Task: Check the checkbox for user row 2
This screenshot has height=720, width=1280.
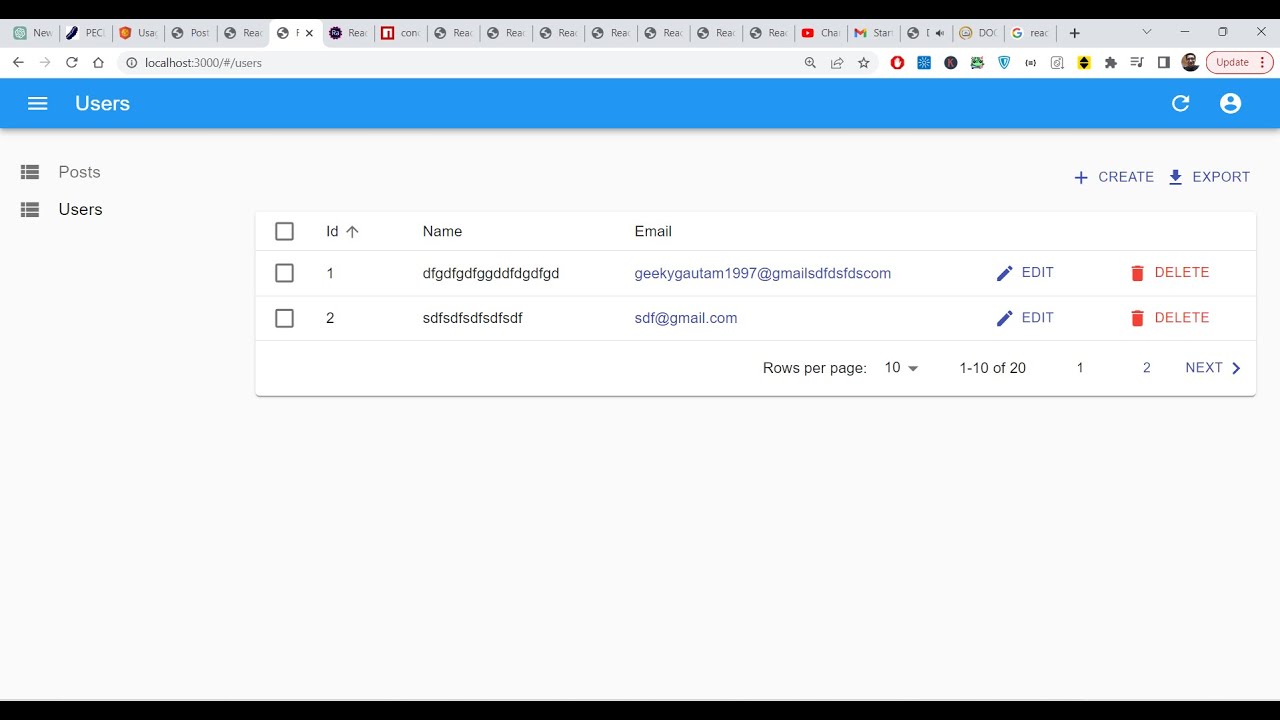Action: click(284, 318)
